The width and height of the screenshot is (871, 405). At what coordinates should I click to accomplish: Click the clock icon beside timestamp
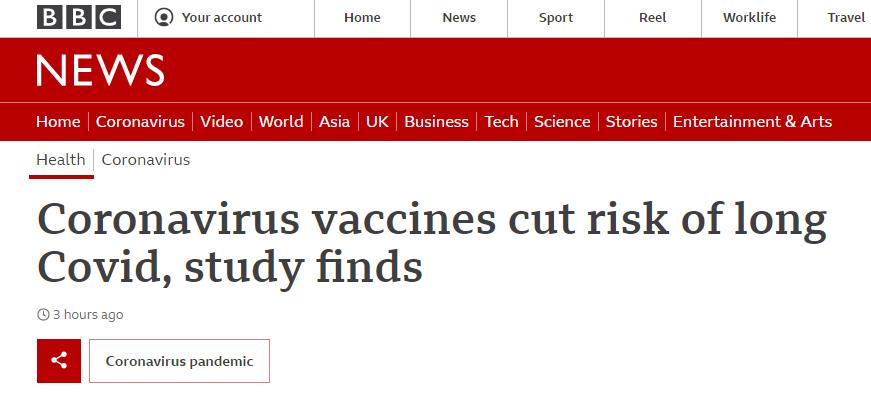tap(43, 315)
